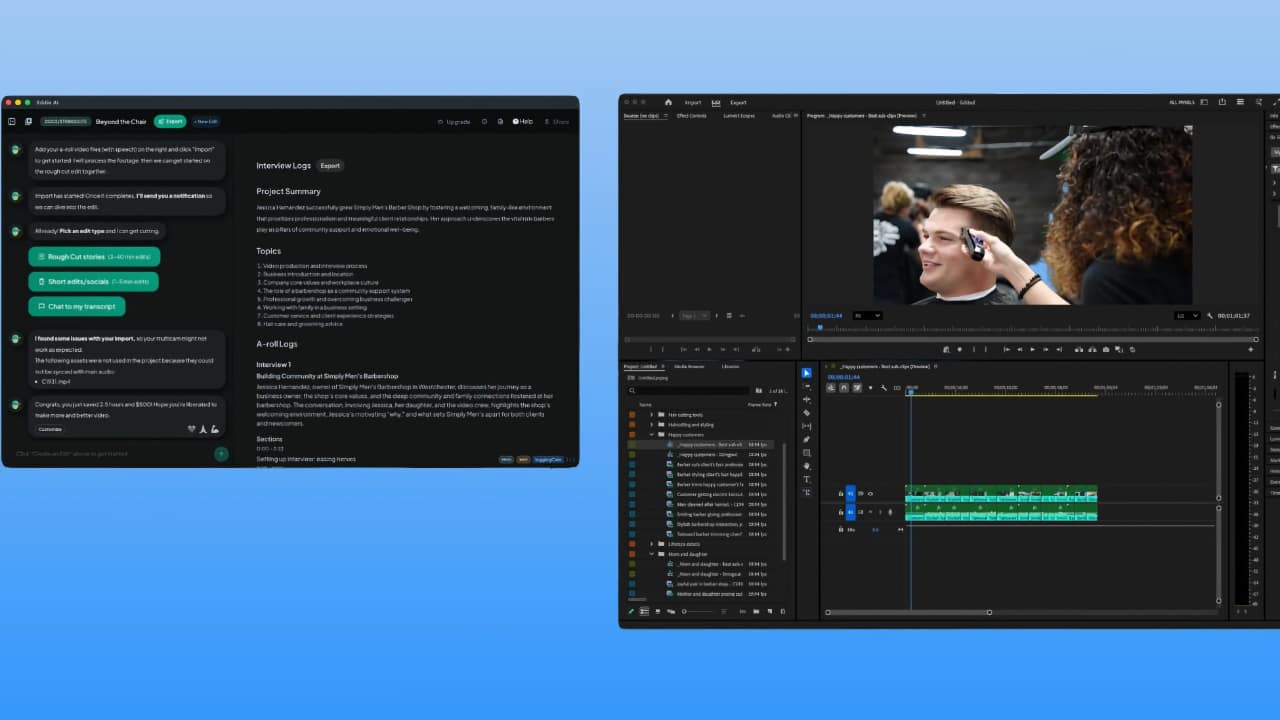1280x720 pixels.
Task: Collapse the Mom and daughter bin
Action: (651, 554)
